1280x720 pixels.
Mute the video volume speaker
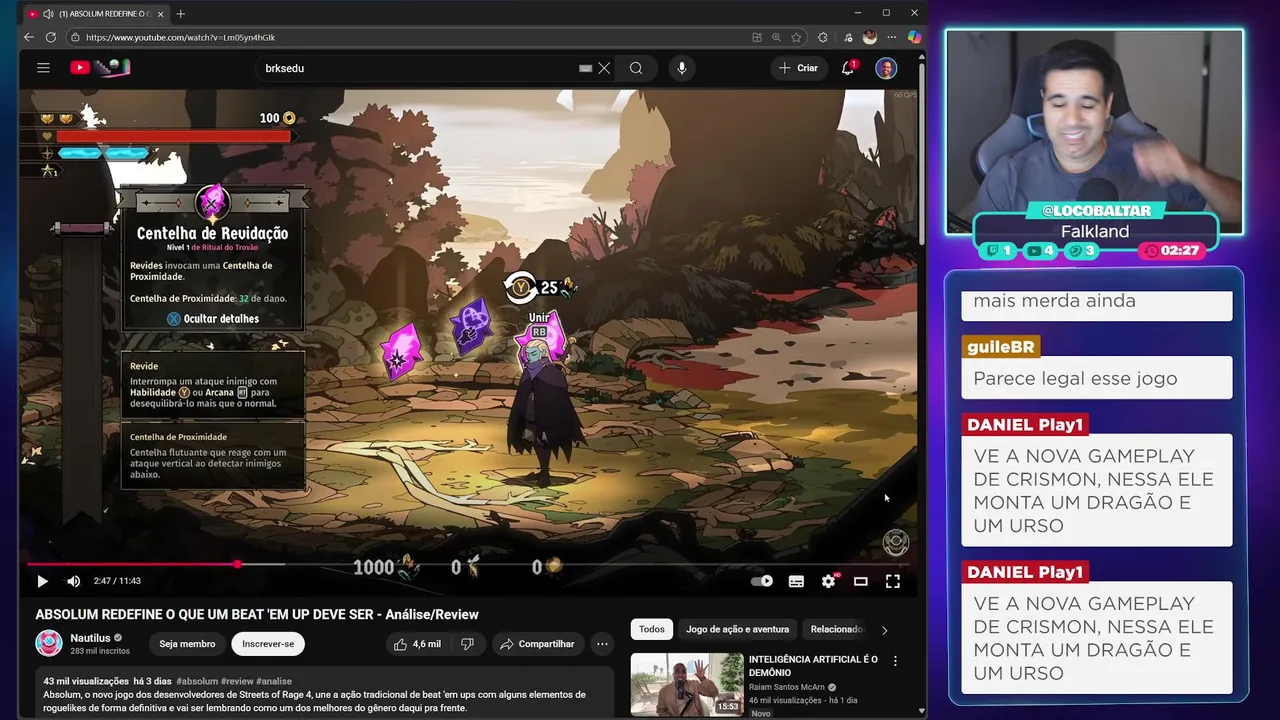pos(73,581)
